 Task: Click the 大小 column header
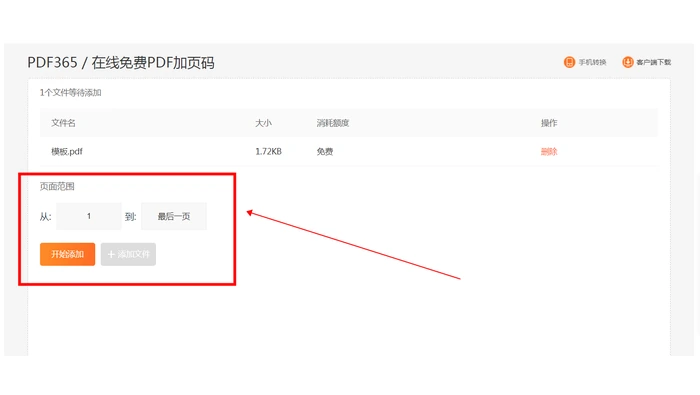[263, 123]
